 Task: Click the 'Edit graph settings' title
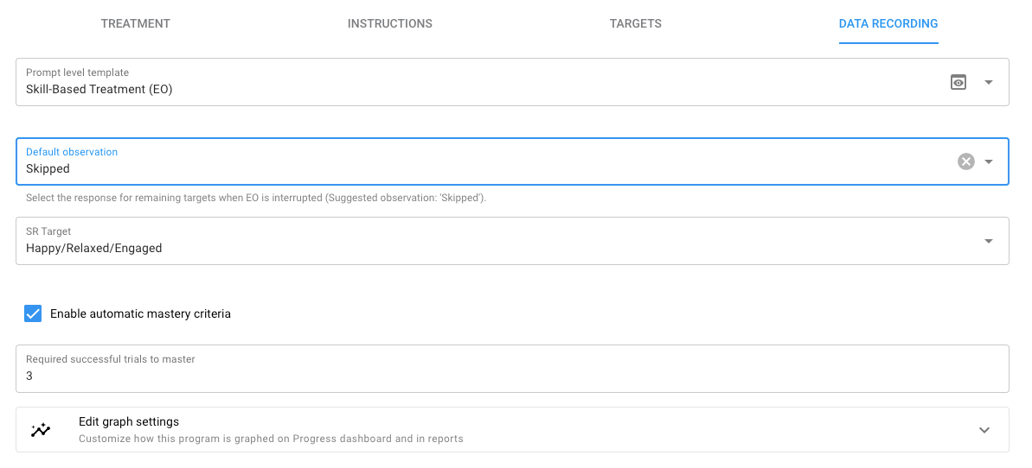click(x=129, y=422)
